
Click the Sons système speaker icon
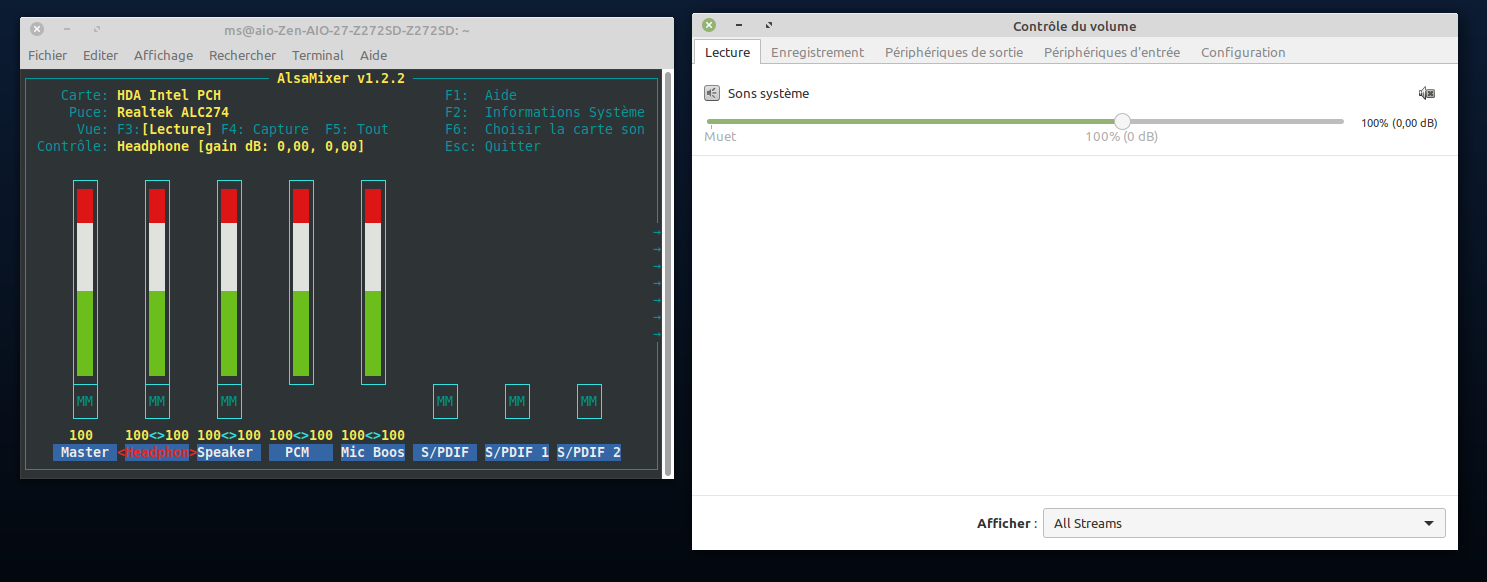click(x=711, y=93)
